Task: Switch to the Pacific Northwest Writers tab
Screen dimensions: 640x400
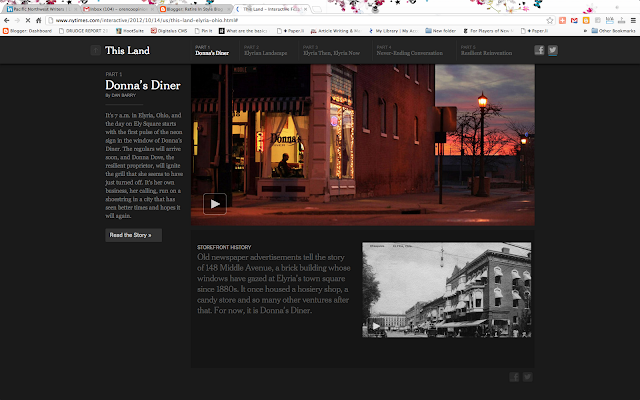Action: point(41,9)
